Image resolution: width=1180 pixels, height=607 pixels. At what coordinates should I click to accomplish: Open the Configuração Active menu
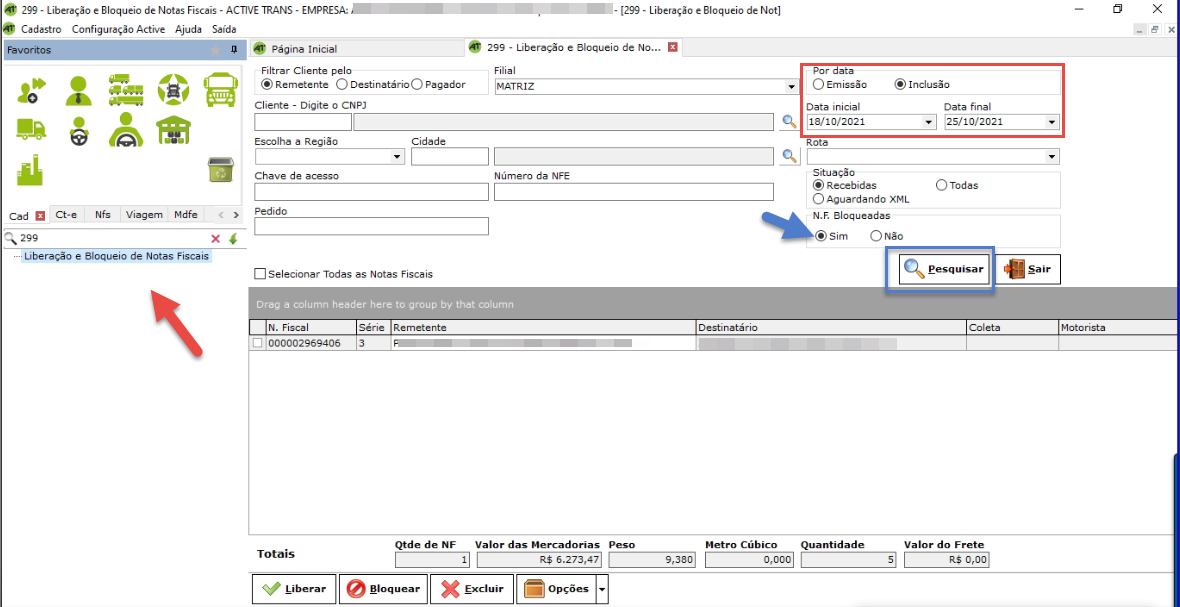pyautogui.click(x=118, y=29)
